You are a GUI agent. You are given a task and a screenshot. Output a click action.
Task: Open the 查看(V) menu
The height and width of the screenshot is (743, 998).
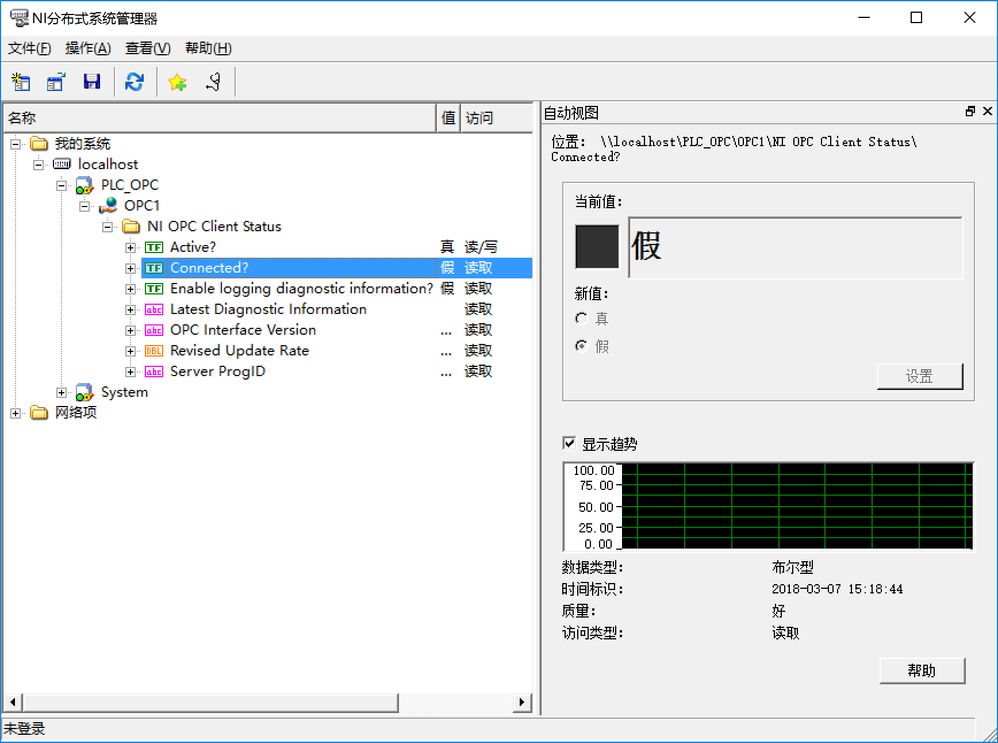click(148, 48)
